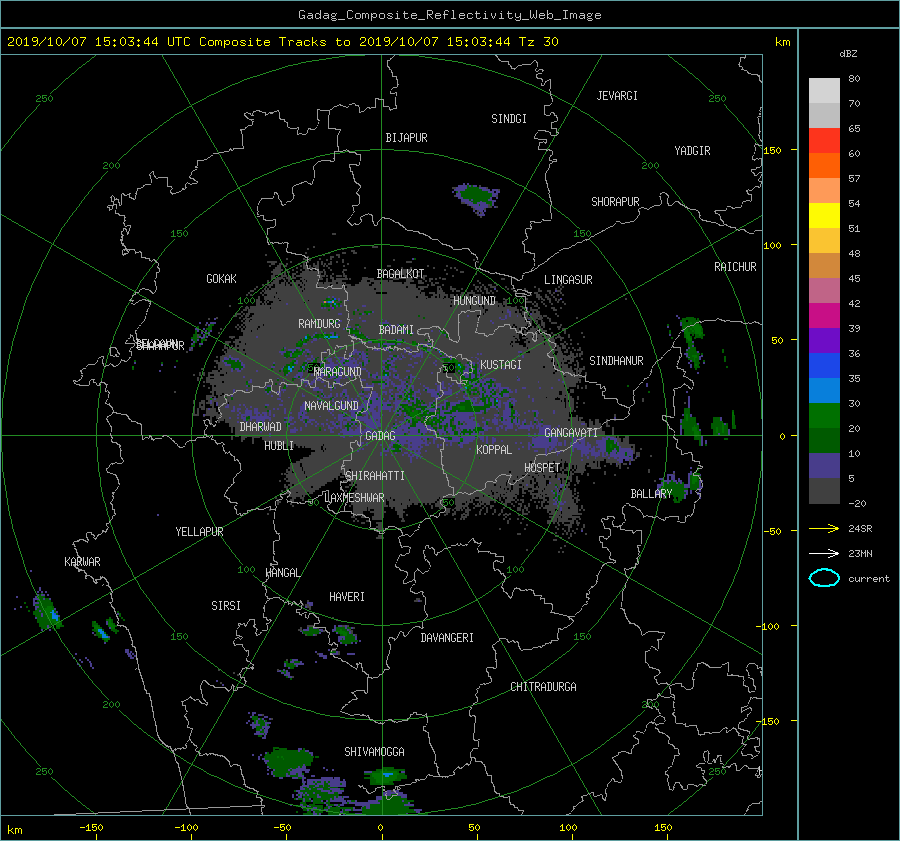900x841 pixels.
Task: Click the BAGALKOT label
Action: [x=400, y=274]
